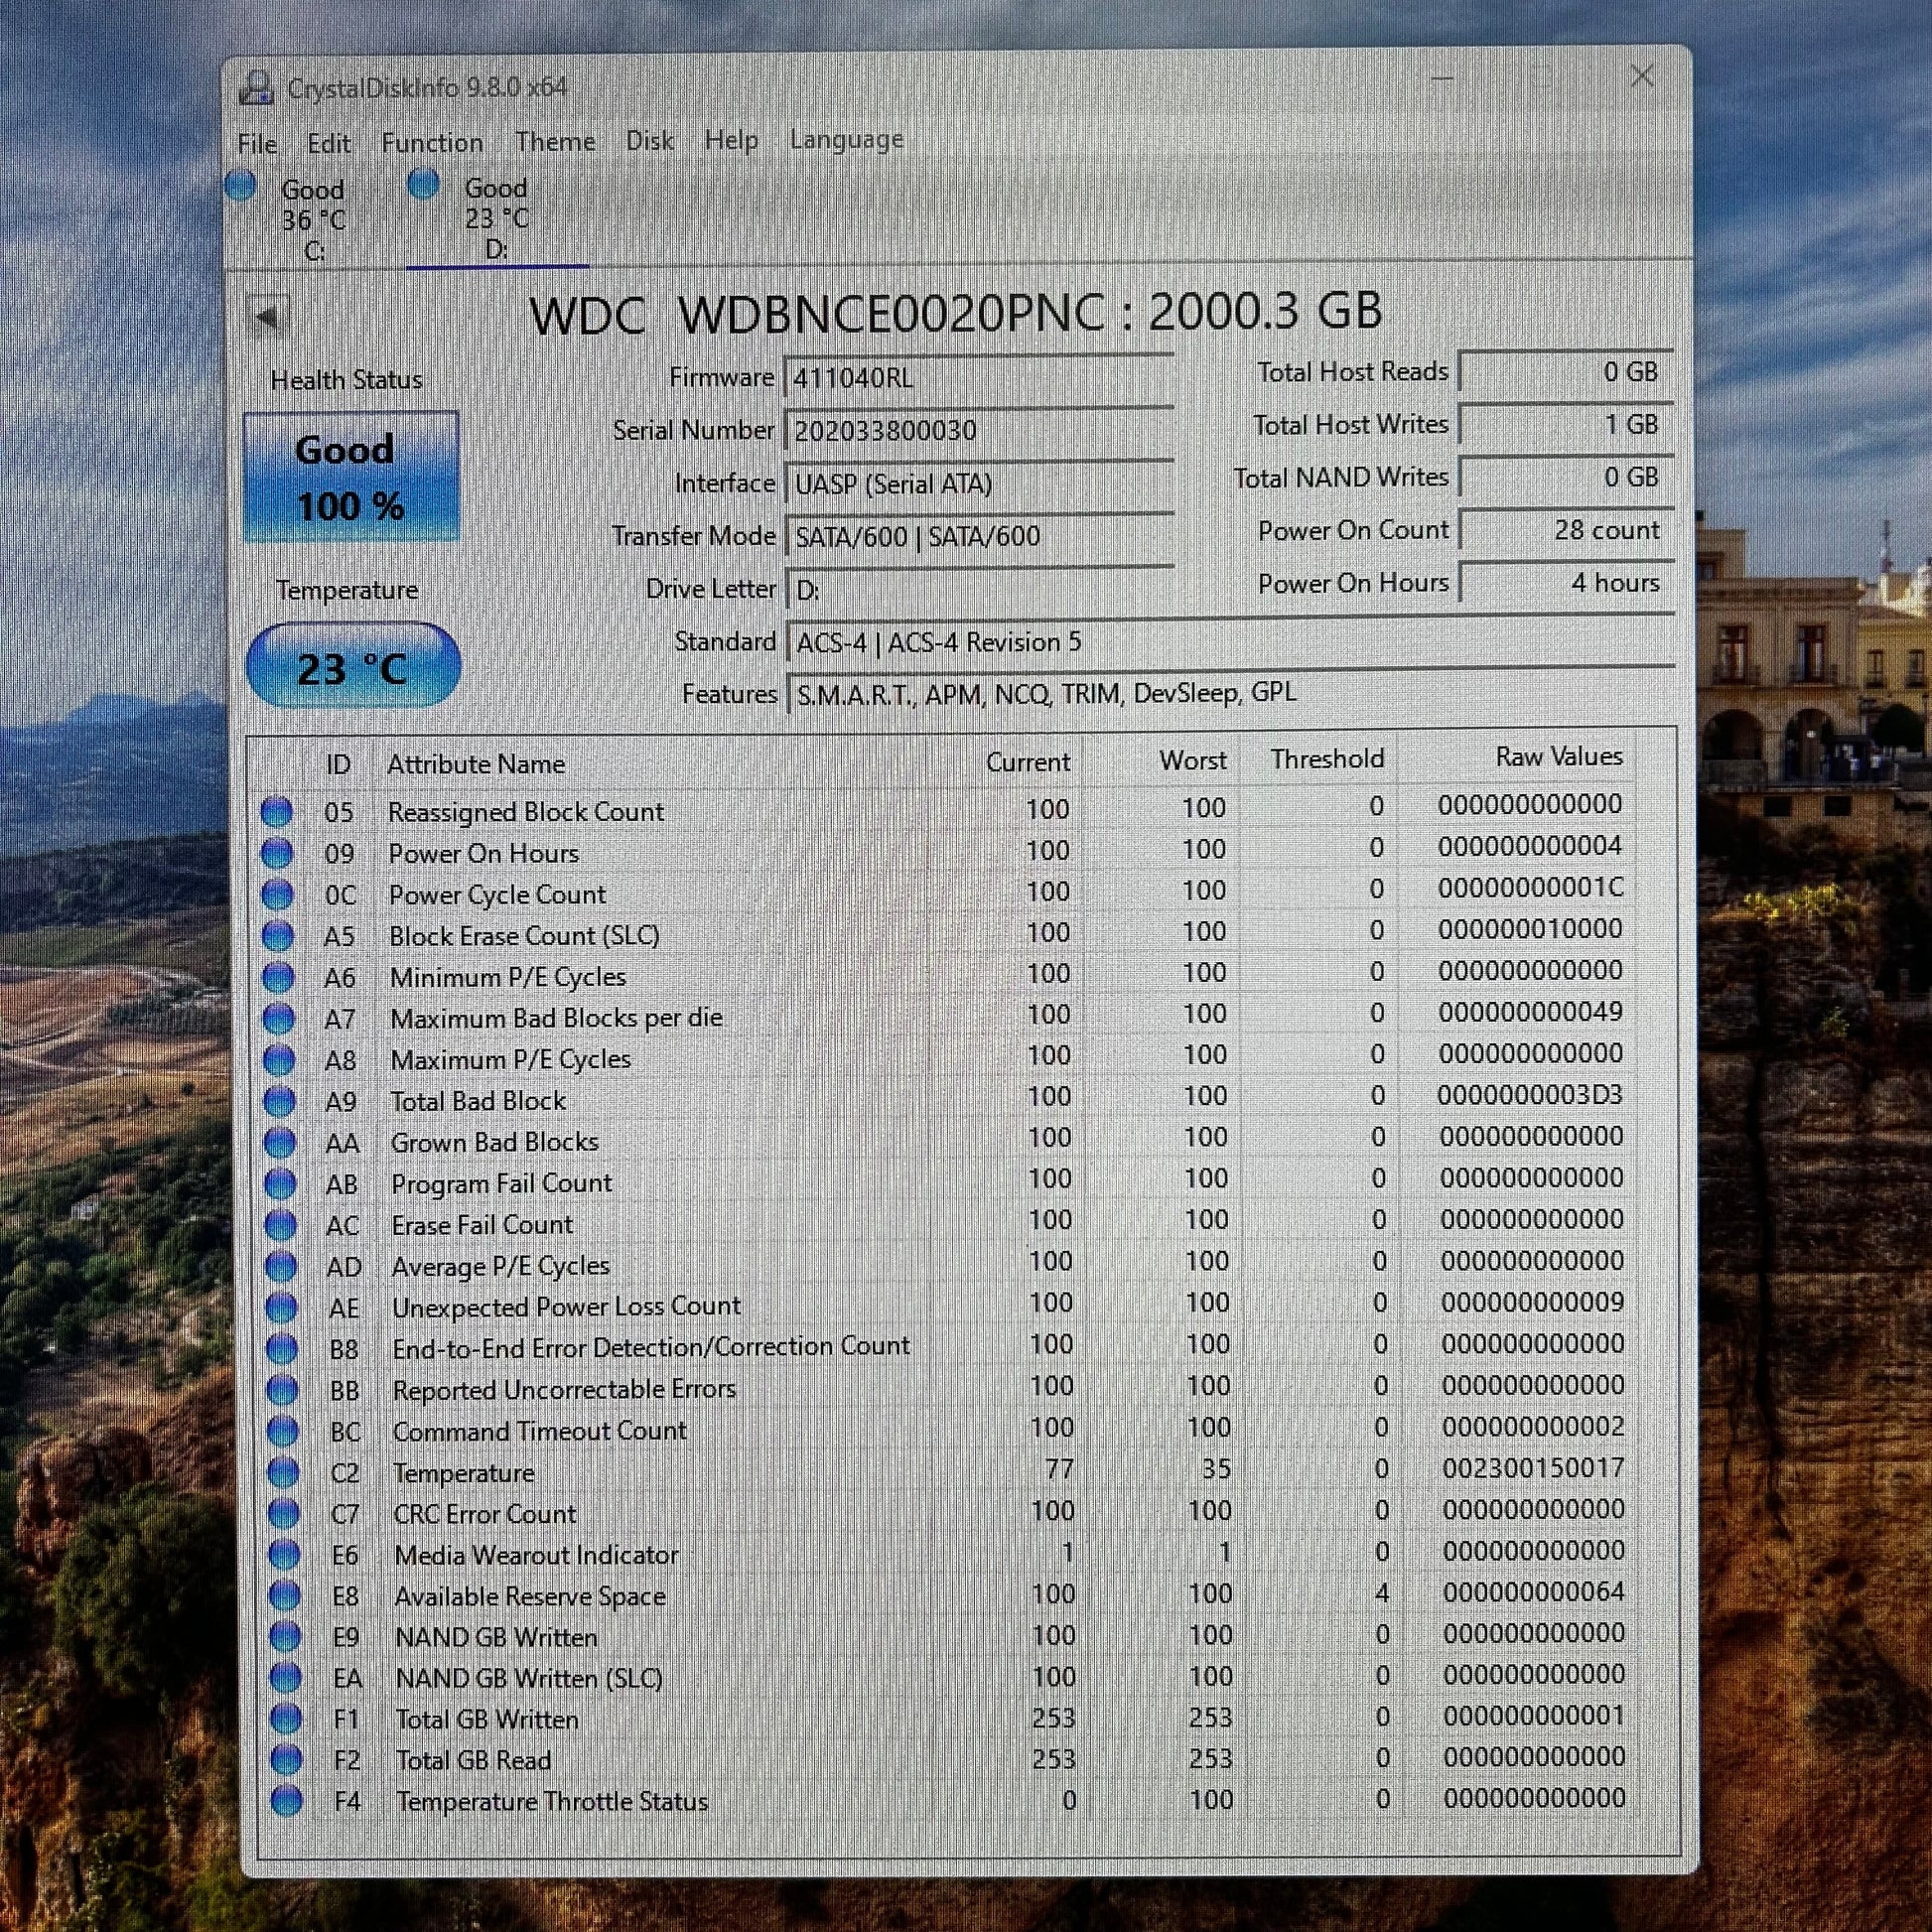Open the Help menu
Image resolution: width=1932 pixels, height=1932 pixels.
pos(731,140)
